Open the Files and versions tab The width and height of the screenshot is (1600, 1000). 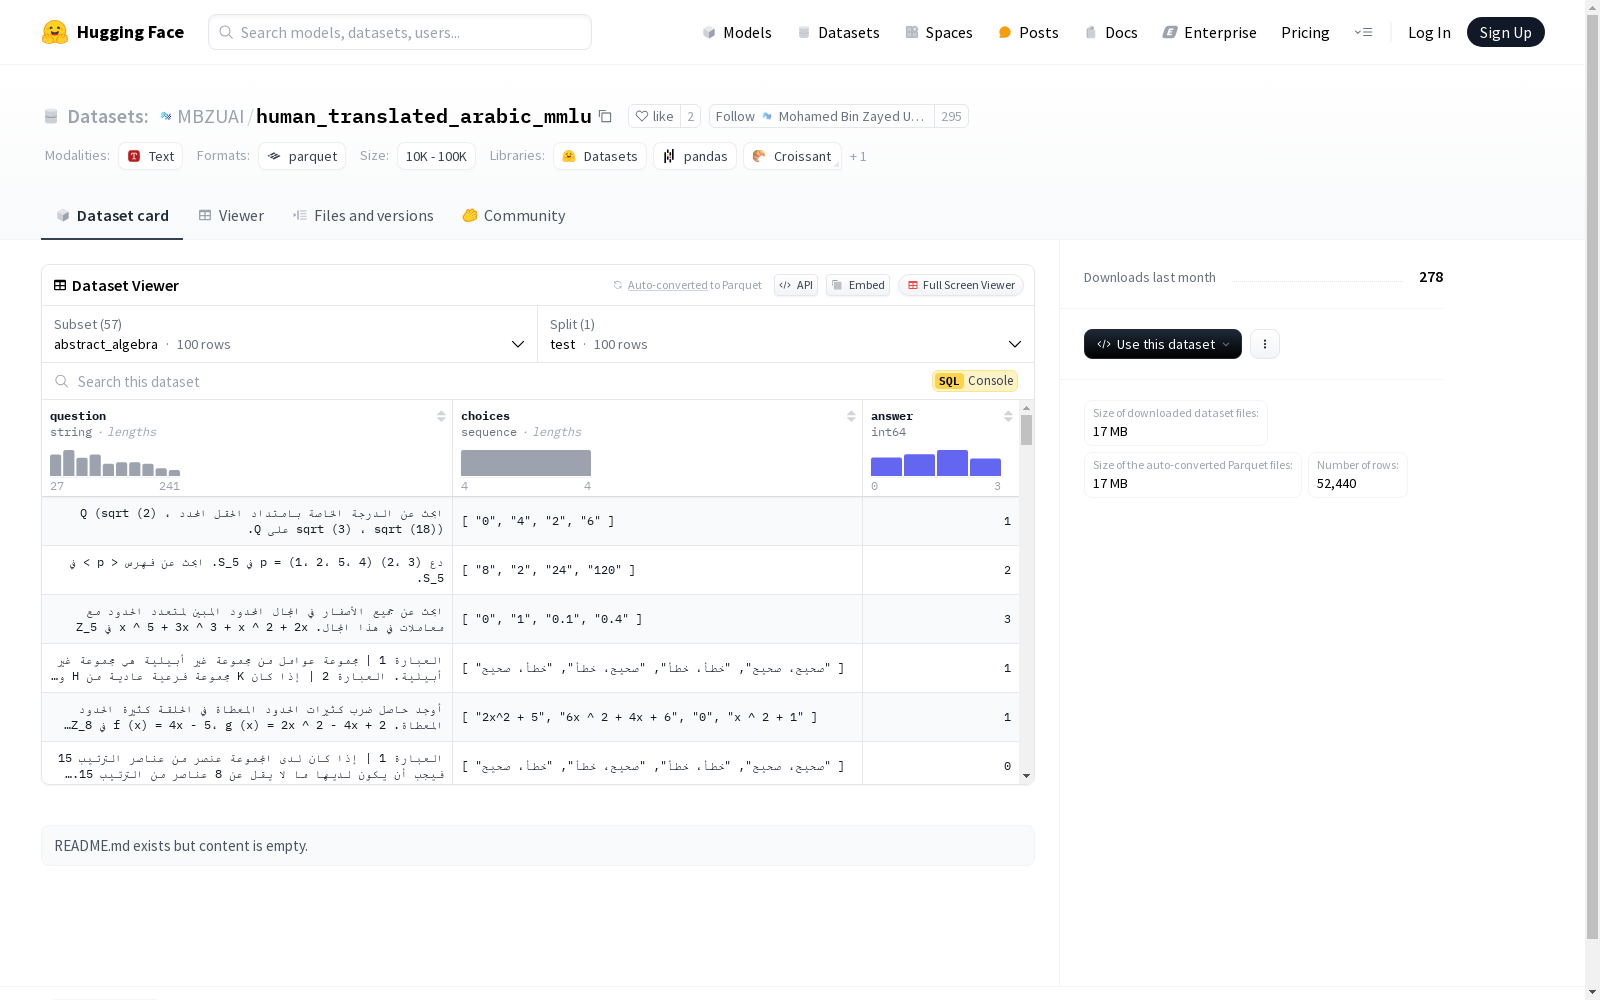tap(363, 216)
